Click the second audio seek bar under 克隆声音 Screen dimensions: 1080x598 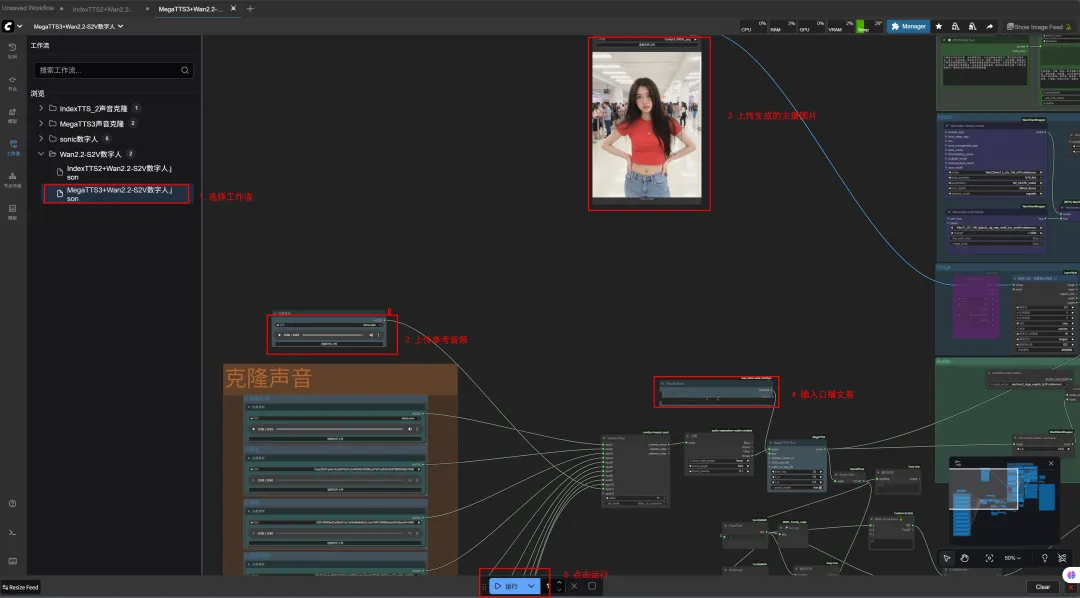point(340,480)
